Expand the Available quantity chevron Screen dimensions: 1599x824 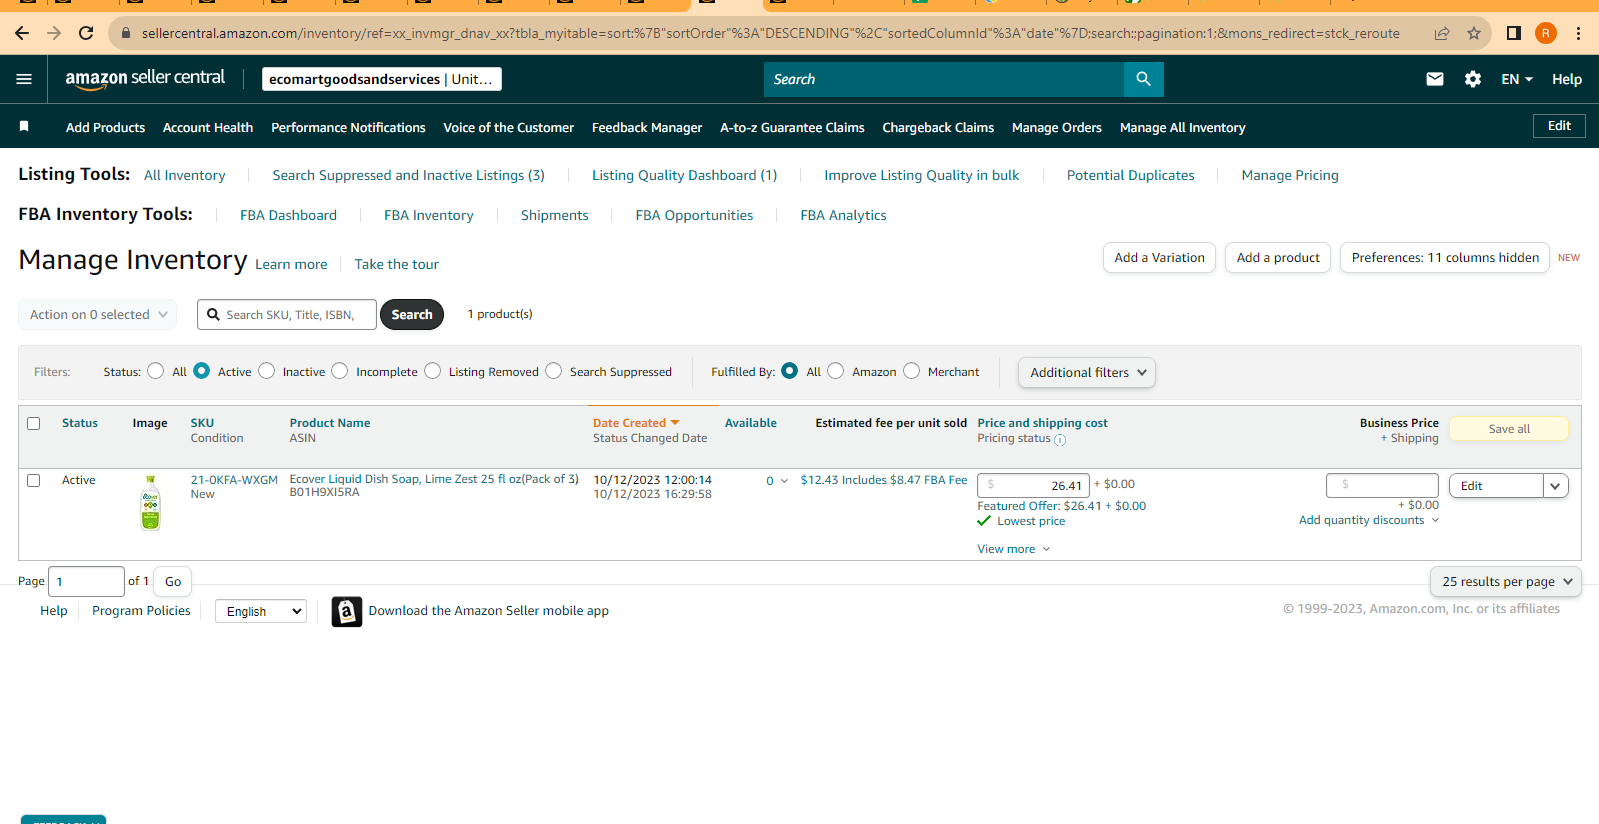[x=784, y=481]
